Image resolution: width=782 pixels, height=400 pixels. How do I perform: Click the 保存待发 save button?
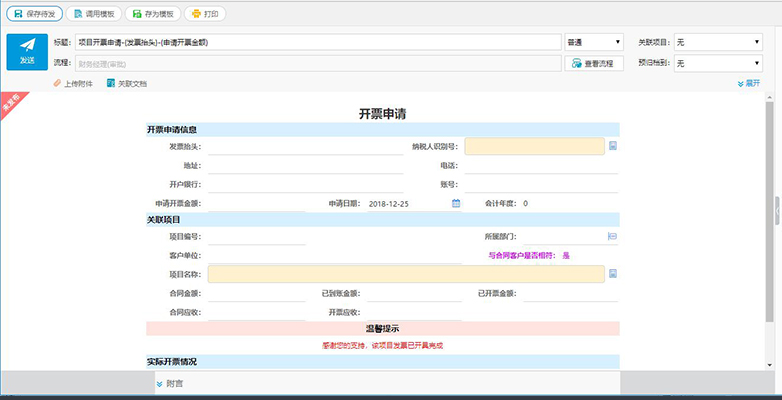point(34,14)
